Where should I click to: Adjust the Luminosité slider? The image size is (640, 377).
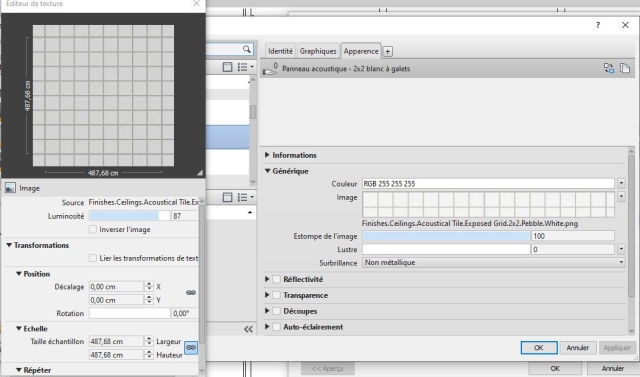[x=129, y=216]
